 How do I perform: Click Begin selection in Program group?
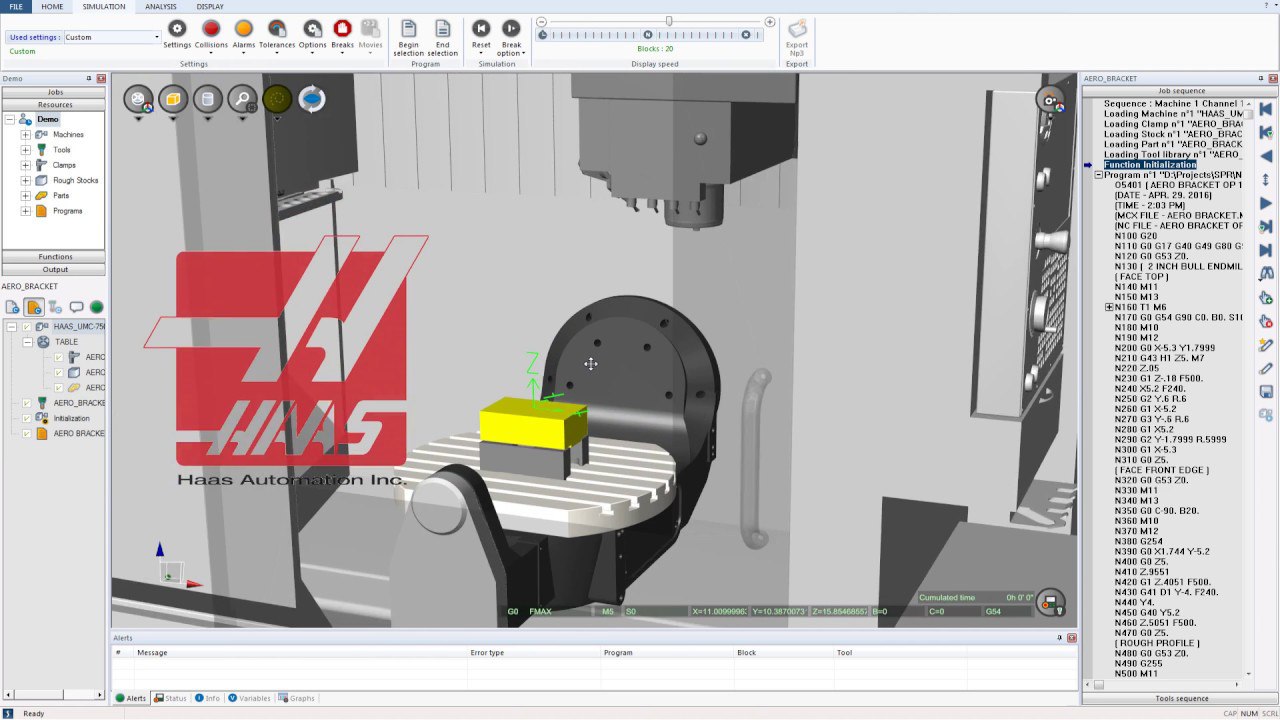pos(409,37)
